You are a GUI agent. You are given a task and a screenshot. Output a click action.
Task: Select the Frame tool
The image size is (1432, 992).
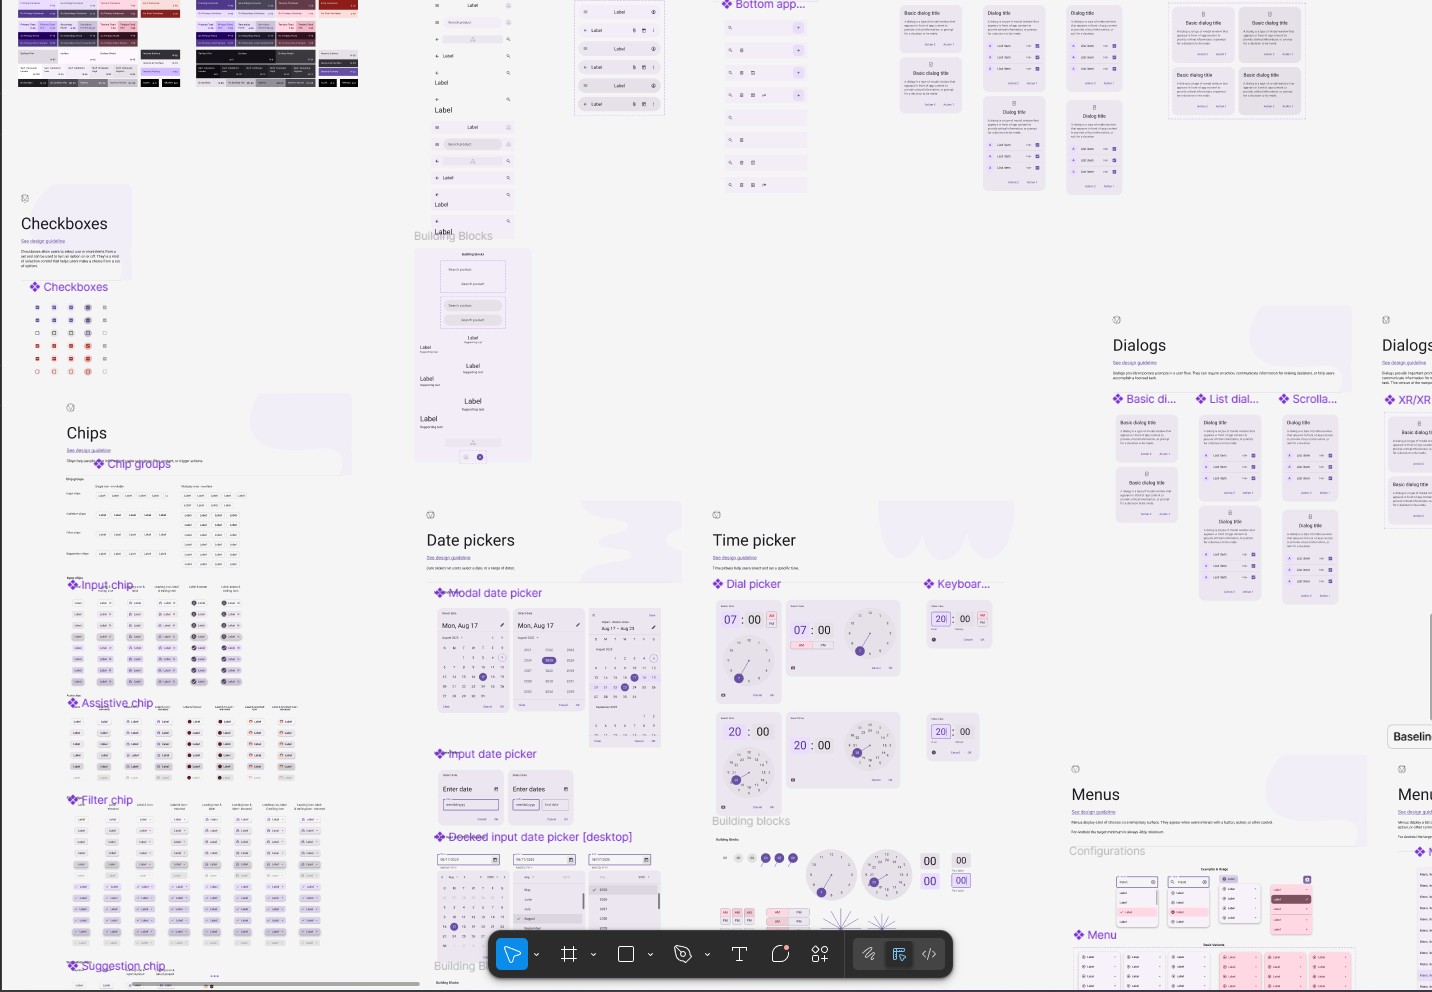[569, 954]
